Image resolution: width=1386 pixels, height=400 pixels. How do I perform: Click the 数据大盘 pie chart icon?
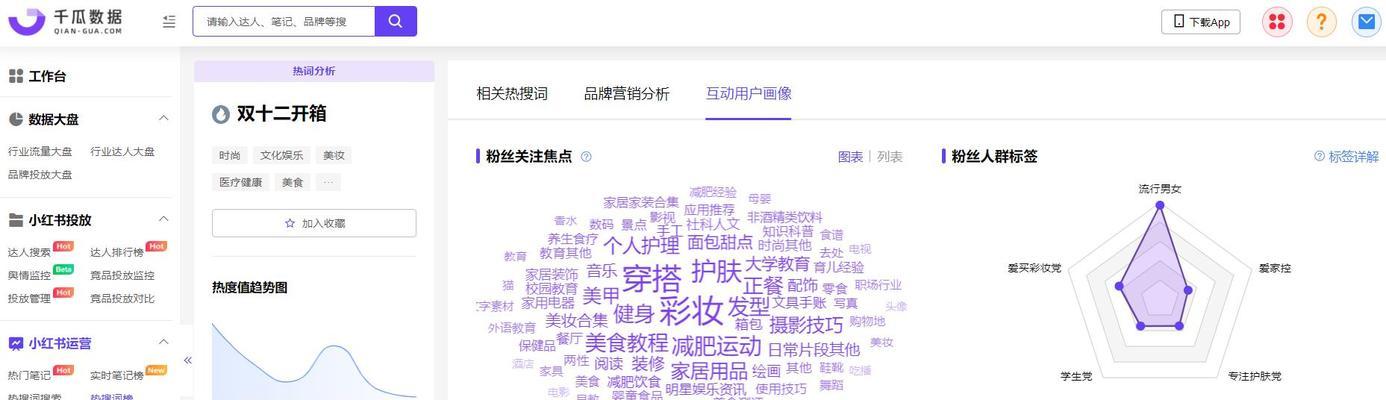tap(16, 119)
